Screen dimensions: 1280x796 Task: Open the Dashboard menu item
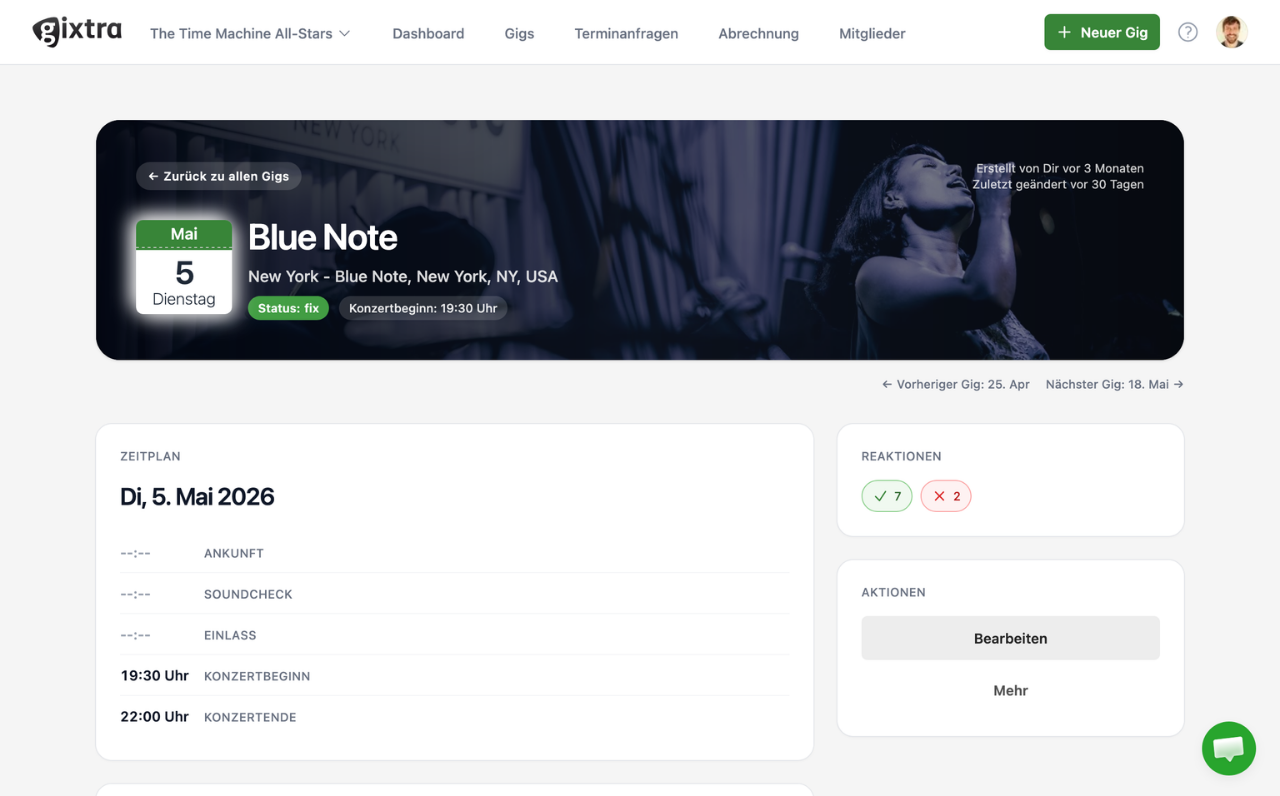[428, 33]
